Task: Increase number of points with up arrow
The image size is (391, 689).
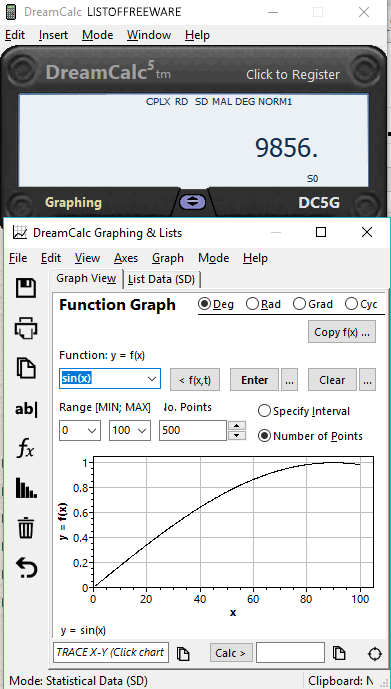Action: click(x=237, y=425)
